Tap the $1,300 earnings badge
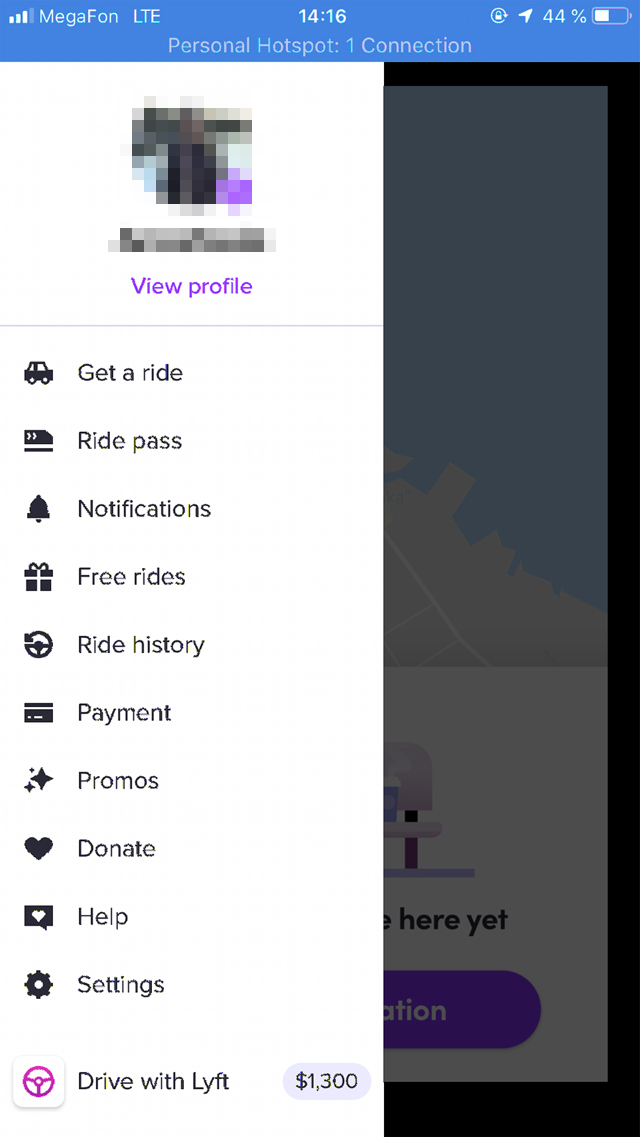Image resolution: width=640 pixels, height=1137 pixels. pos(326,1082)
